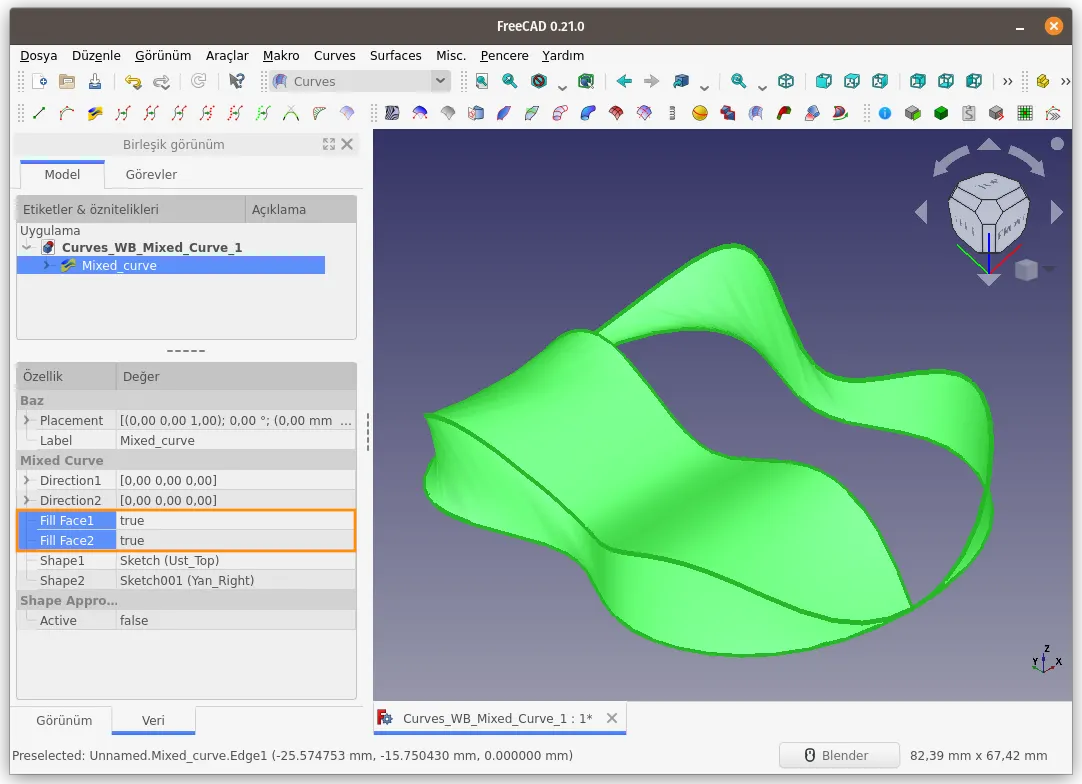This screenshot has width=1082, height=784.
Task: Click the yellow sphere curve-on-surface icon
Action: point(700,112)
